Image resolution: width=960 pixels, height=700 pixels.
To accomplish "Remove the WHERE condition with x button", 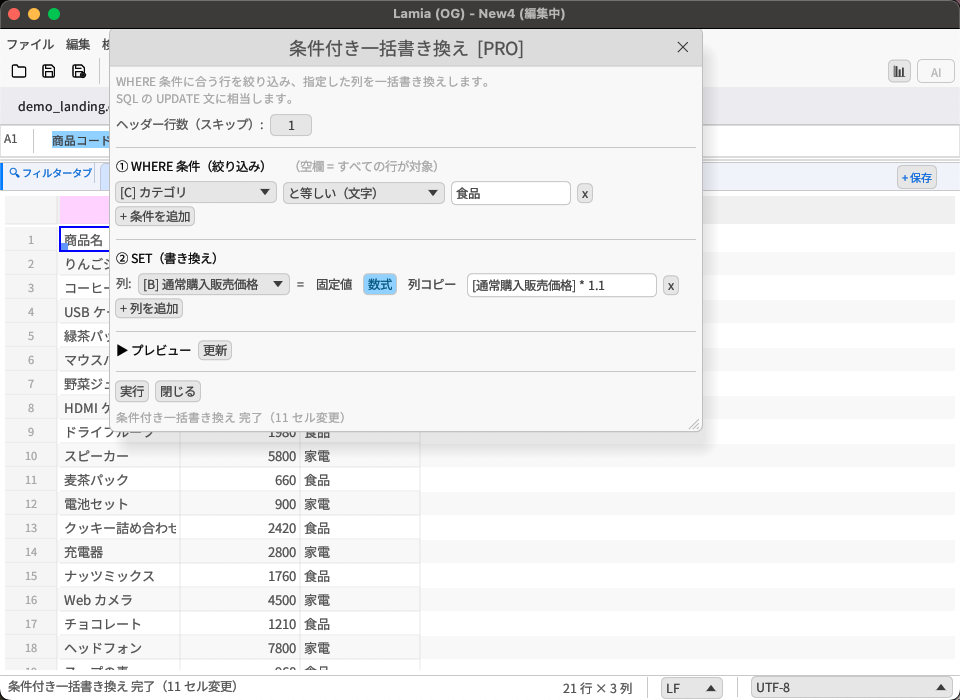I will (x=585, y=194).
